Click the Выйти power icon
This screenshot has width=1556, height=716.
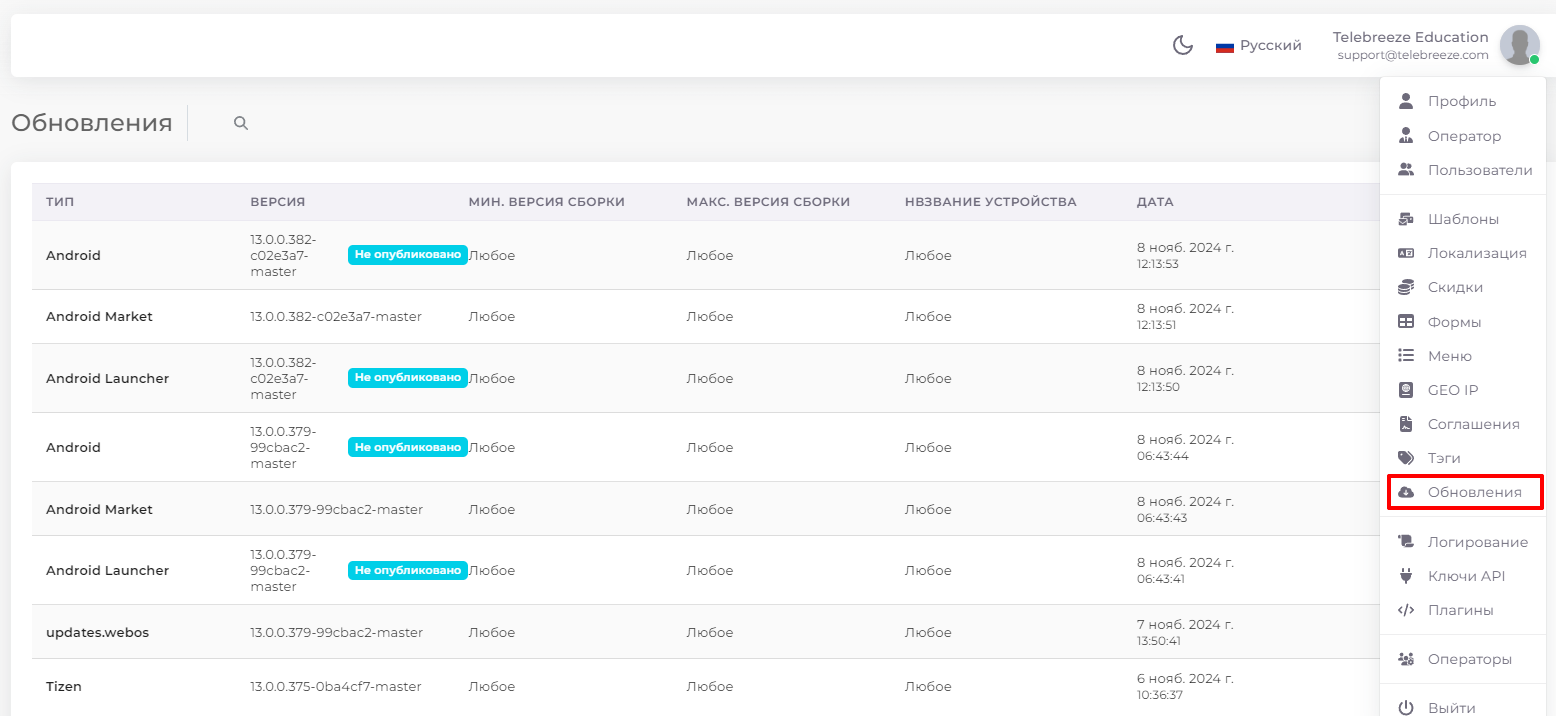point(1406,708)
